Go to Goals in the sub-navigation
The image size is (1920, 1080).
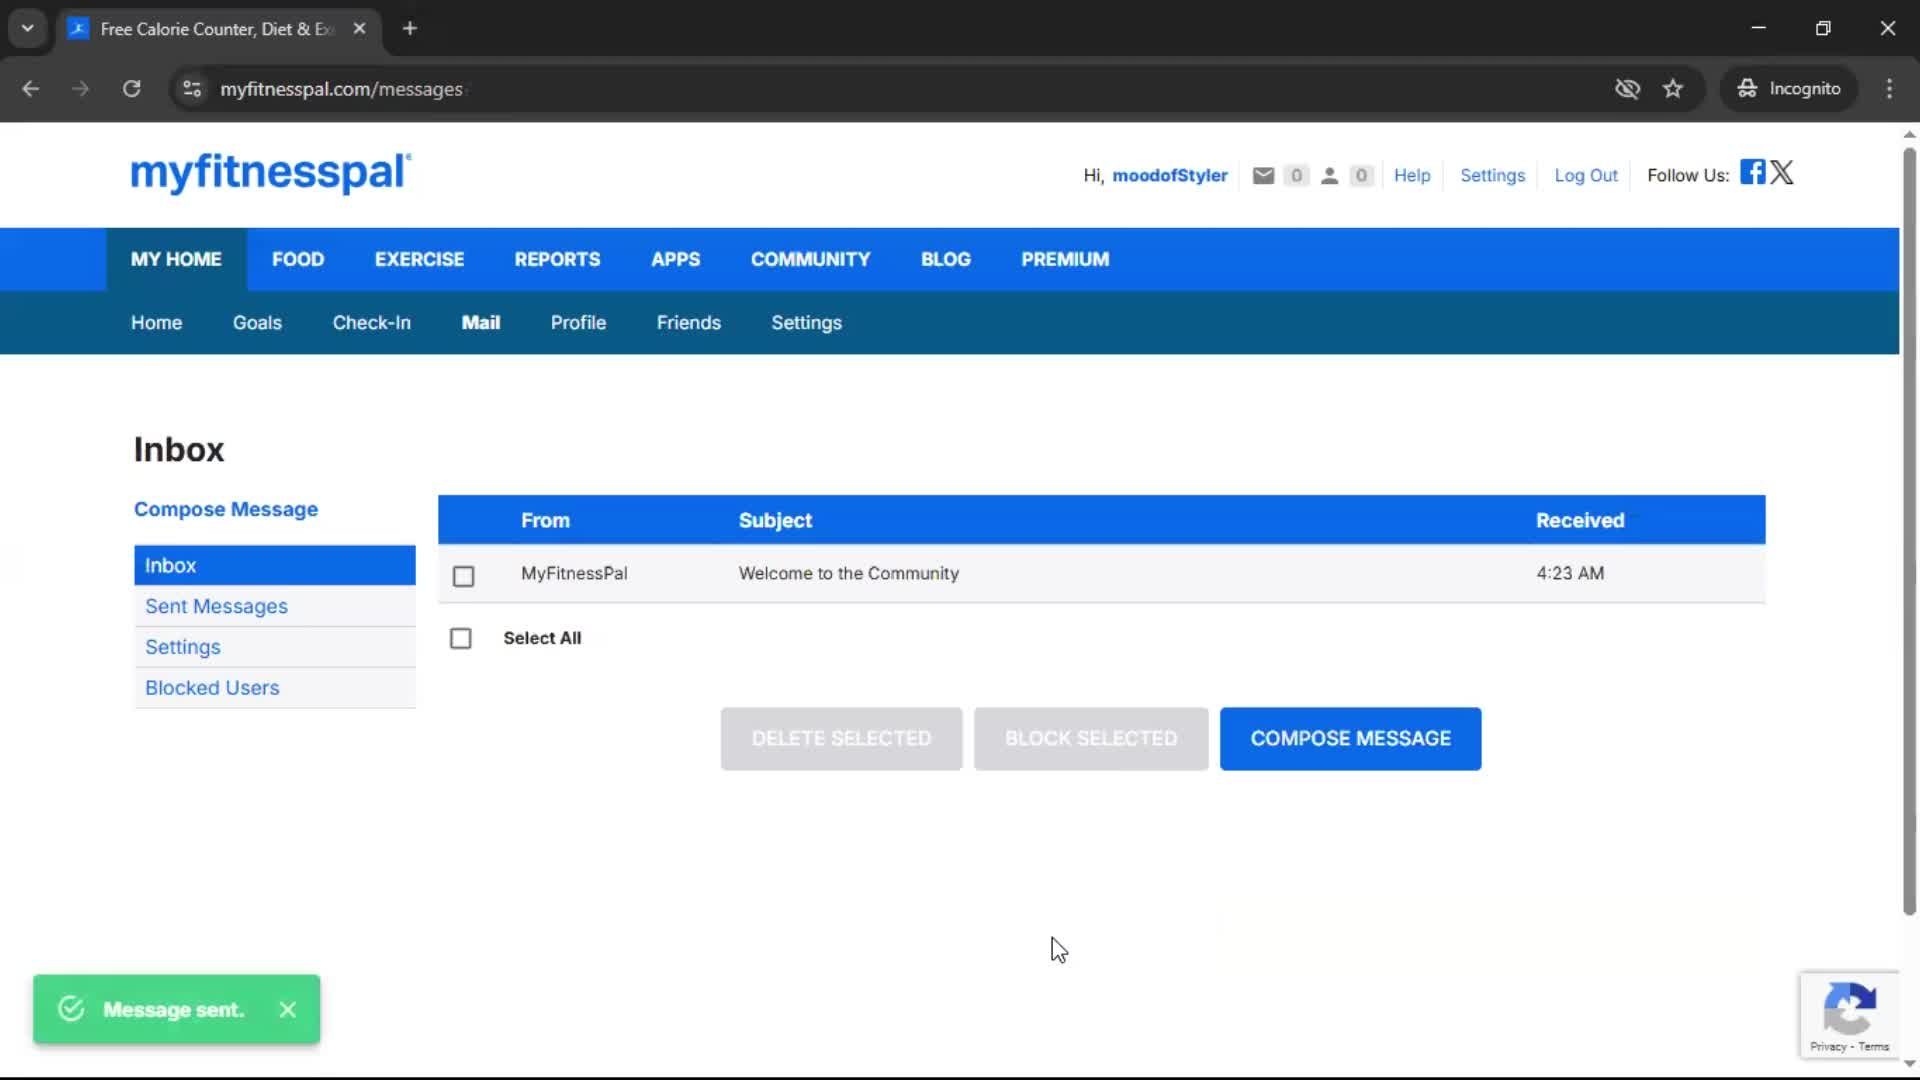point(257,323)
